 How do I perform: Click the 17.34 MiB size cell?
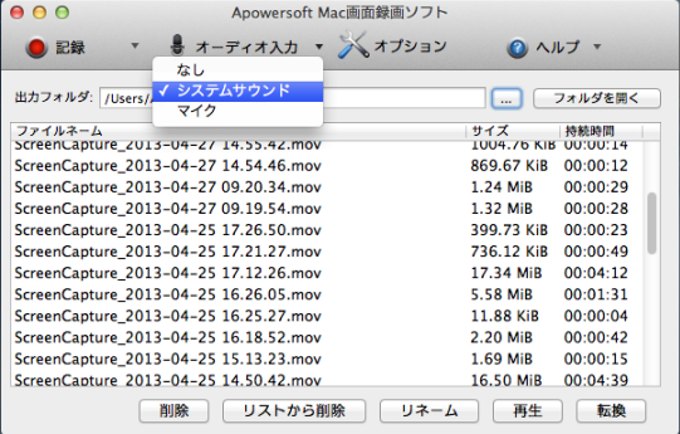[x=506, y=273]
